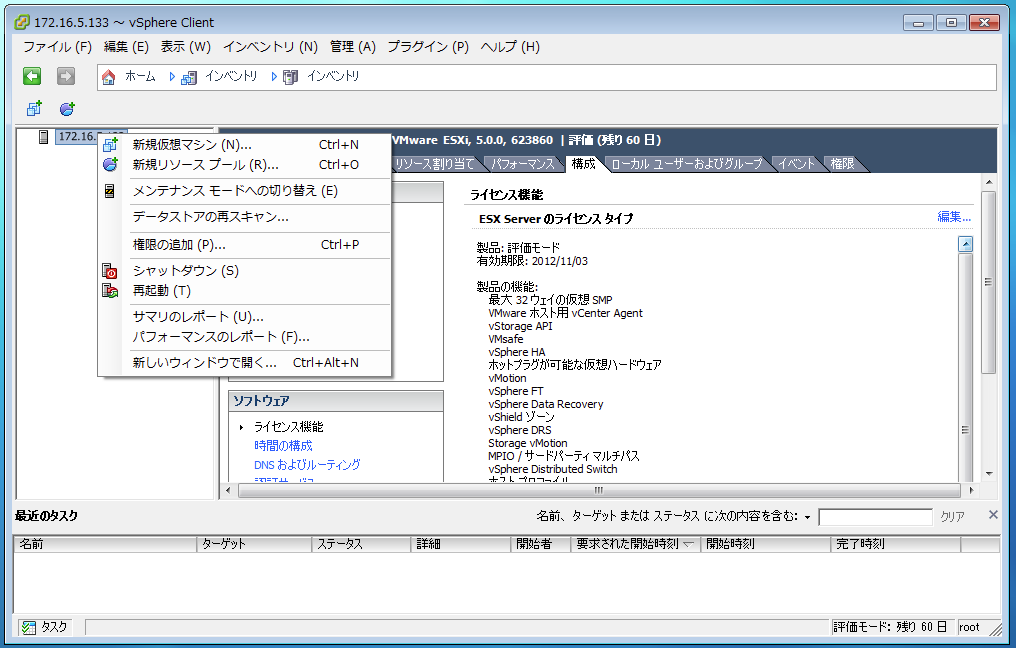Open the ヘルプ (H) menu
1016x648 pixels.
[x=510, y=47]
